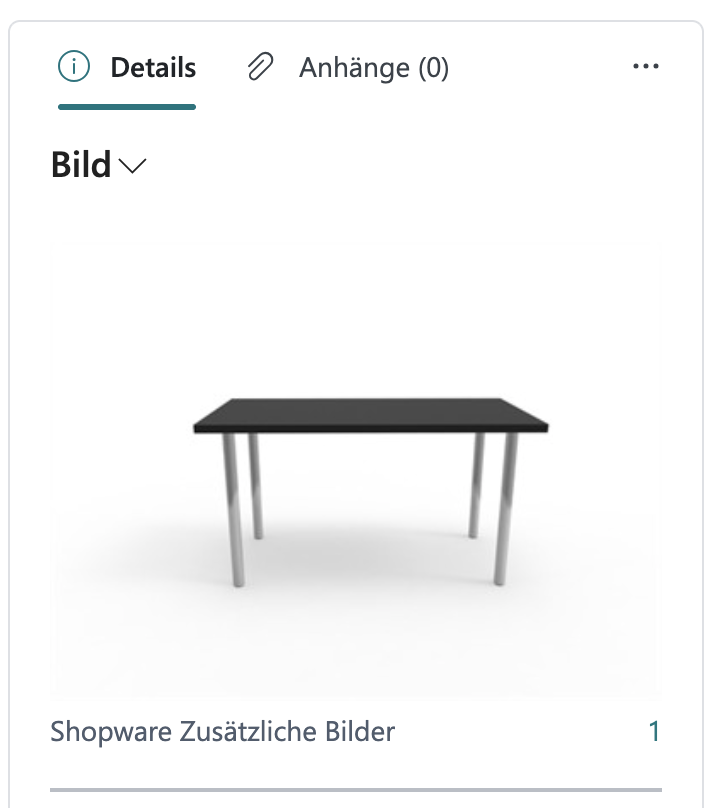
Task: Click the black tabletop in the picture
Action: (370, 414)
